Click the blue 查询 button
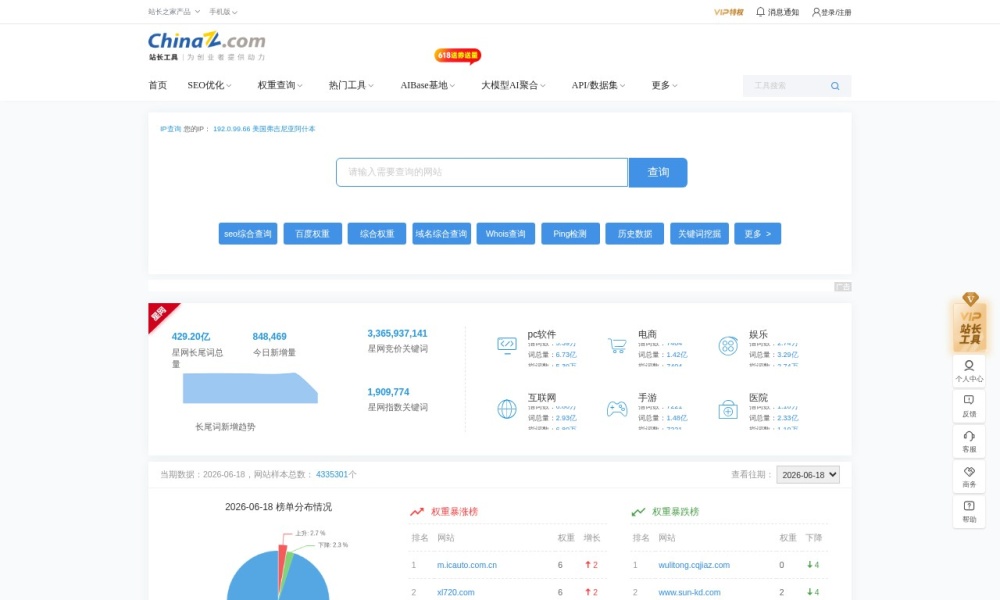The width and height of the screenshot is (1000, 600). tap(658, 172)
